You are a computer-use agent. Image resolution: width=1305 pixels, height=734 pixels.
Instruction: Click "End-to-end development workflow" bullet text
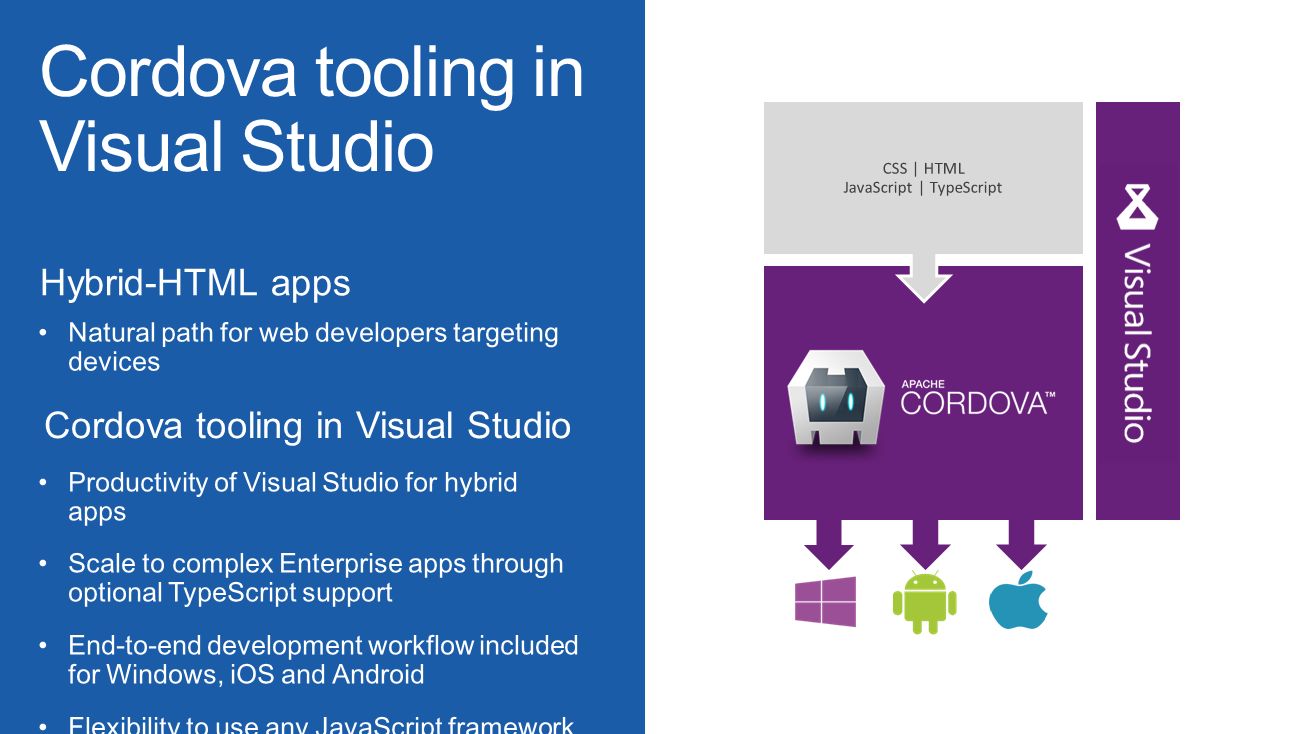(323, 659)
